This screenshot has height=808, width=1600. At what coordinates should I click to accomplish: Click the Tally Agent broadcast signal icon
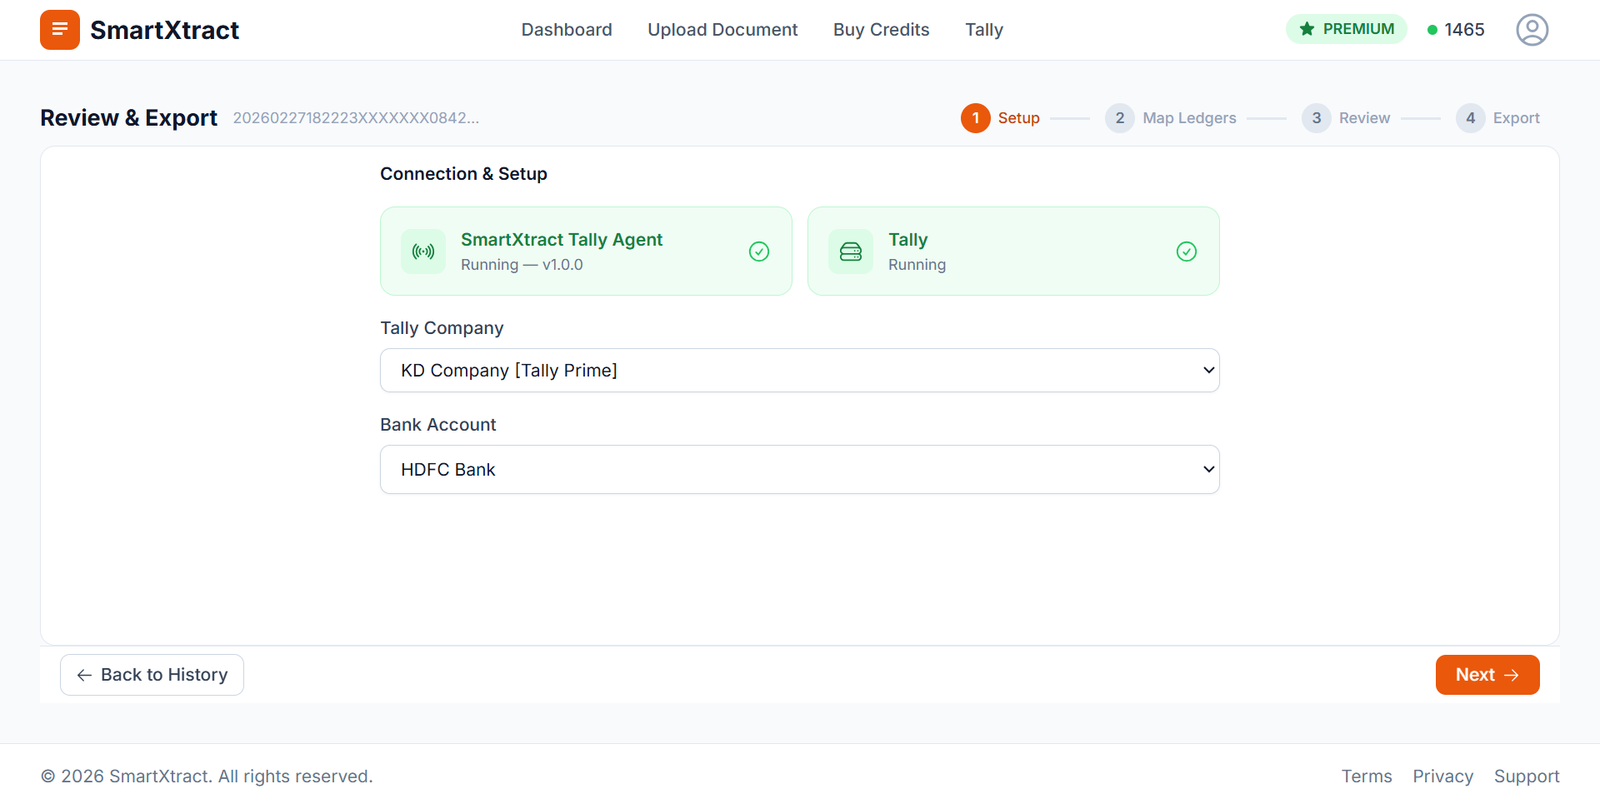[x=423, y=251]
